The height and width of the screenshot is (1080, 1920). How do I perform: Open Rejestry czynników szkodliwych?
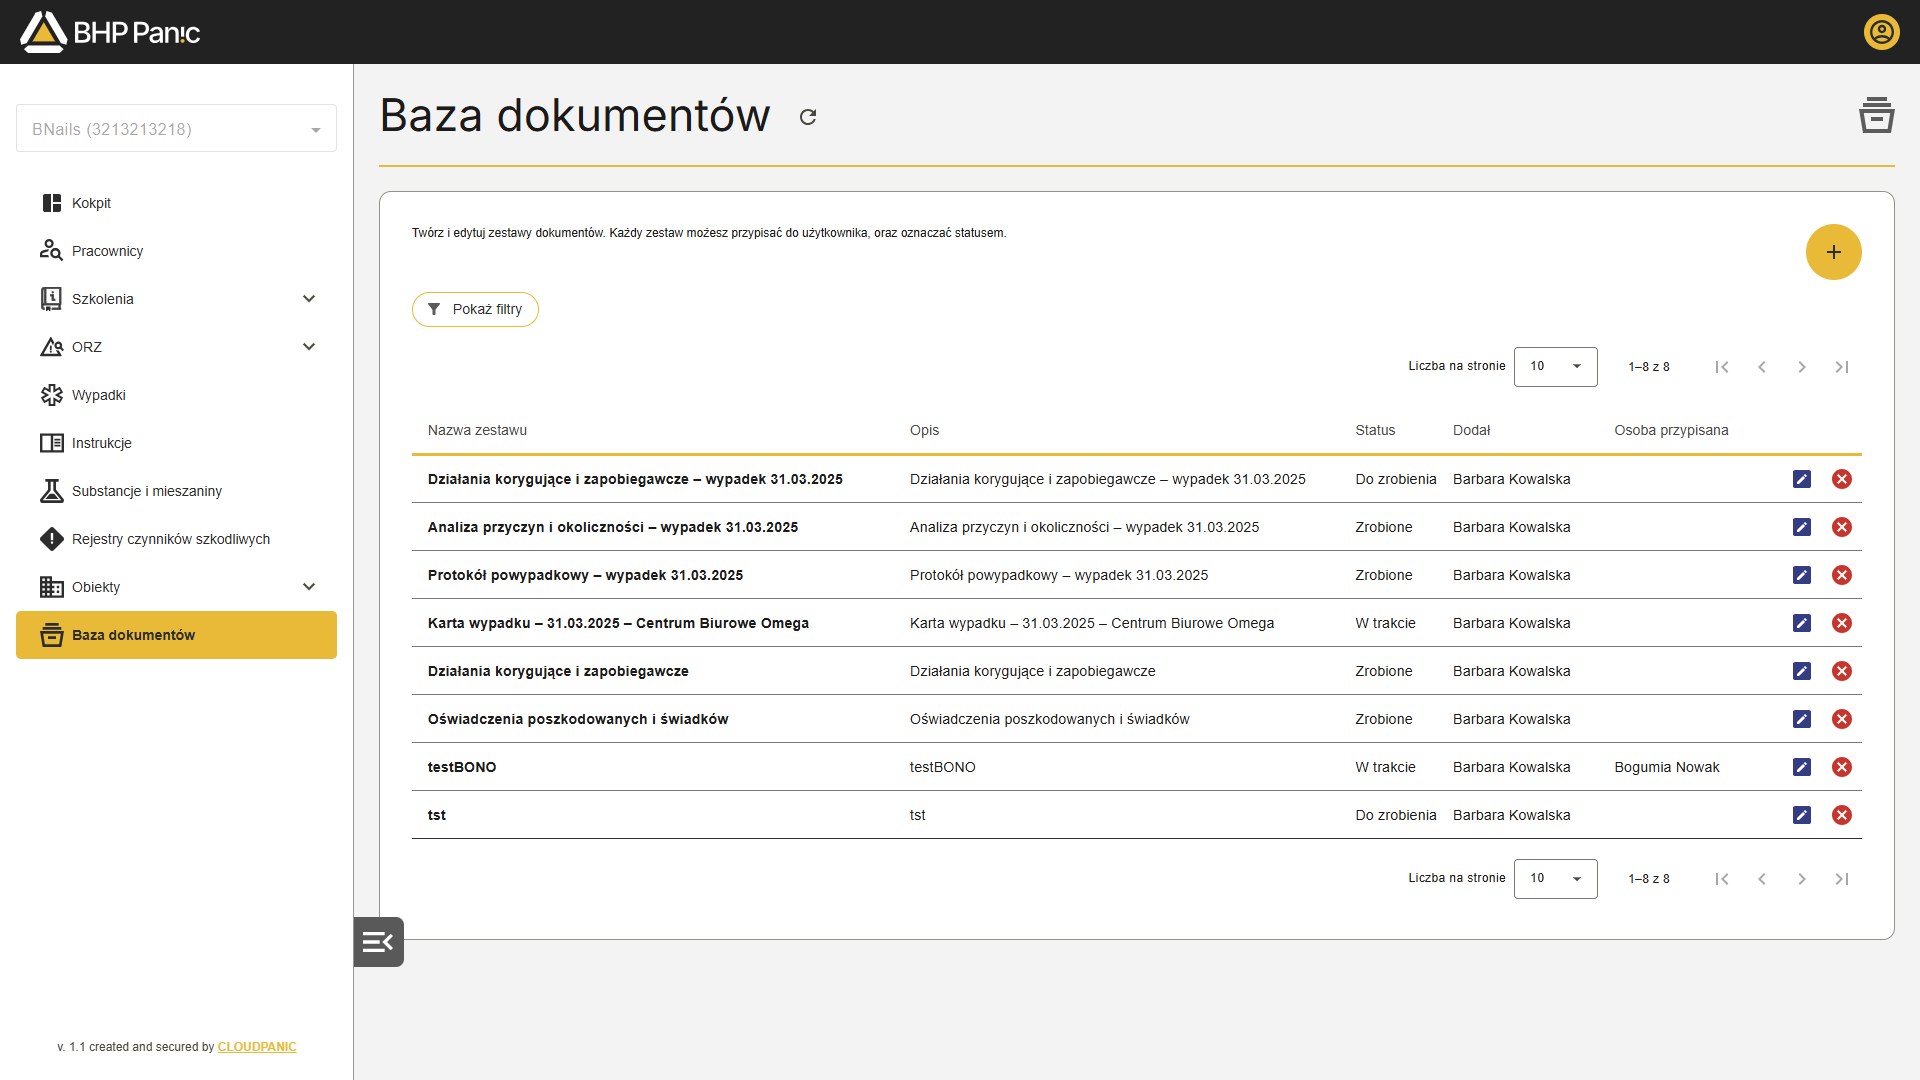(x=176, y=539)
